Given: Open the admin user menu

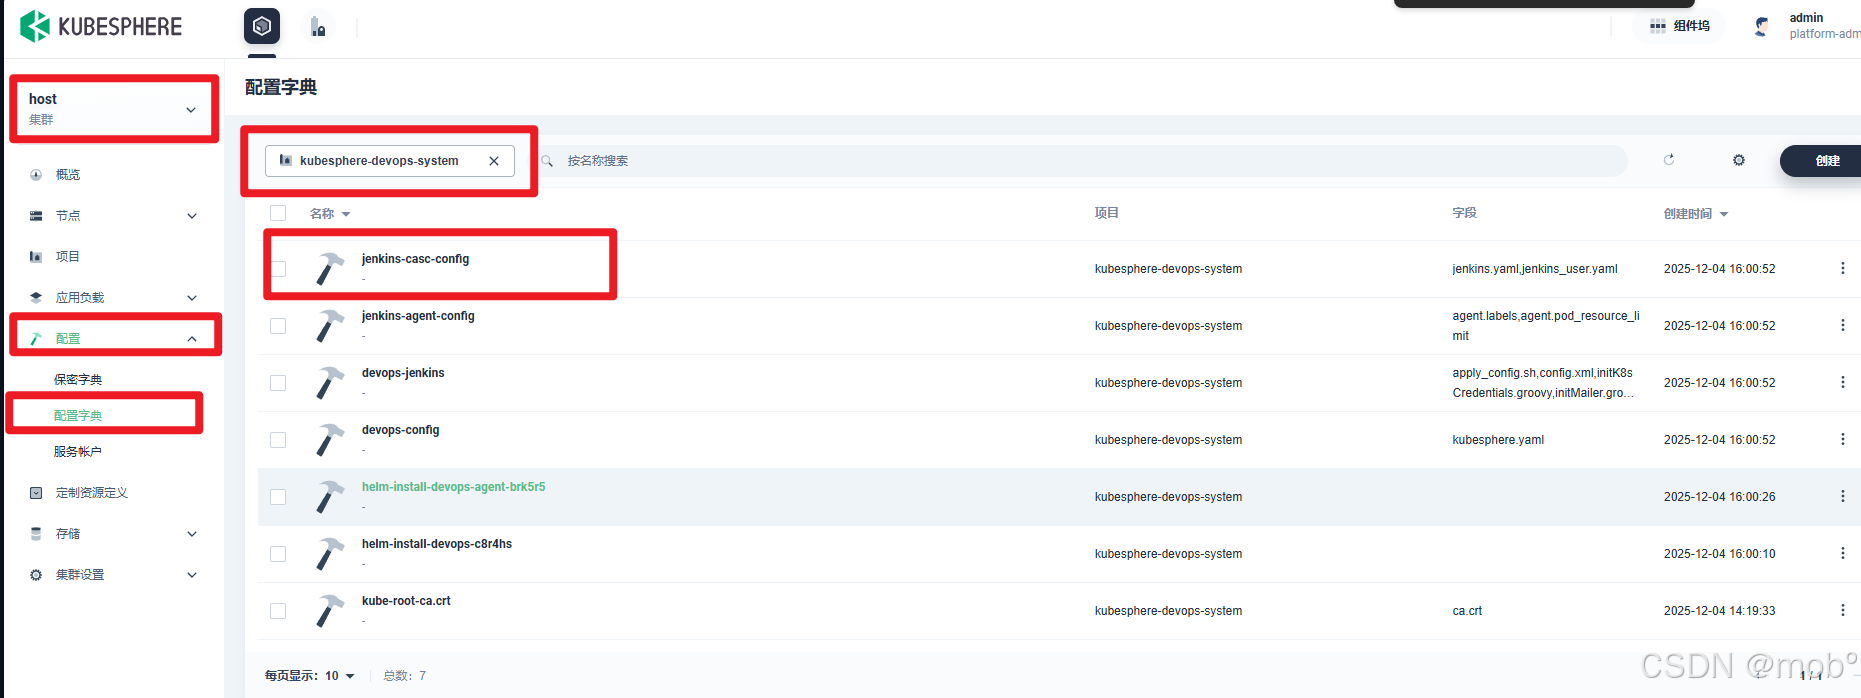Looking at the screenshot, I should [1807, 26].
